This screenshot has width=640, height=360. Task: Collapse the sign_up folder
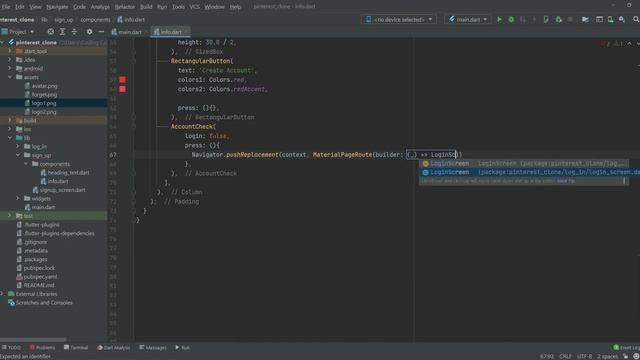[18, 155]
